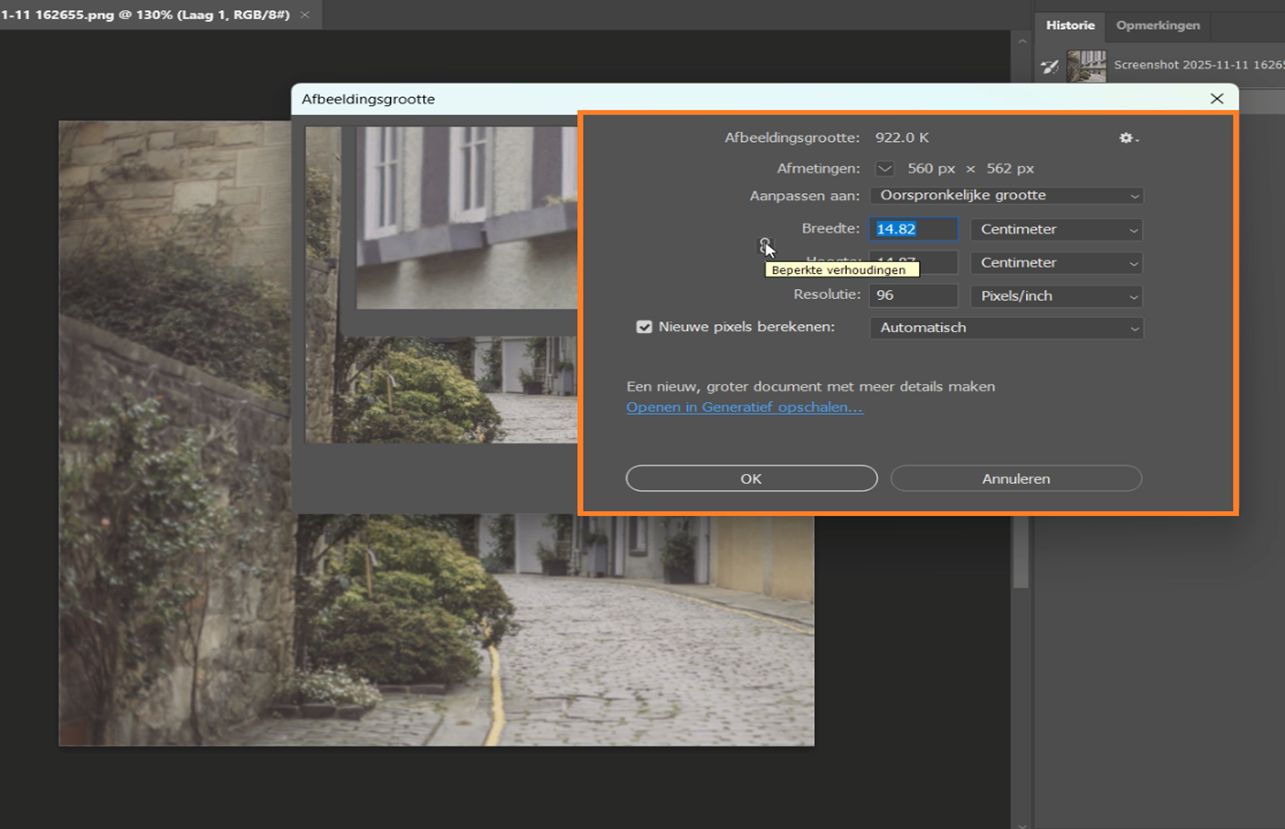Select the Screenshot history state thumbnail
The image size is (1285, 829).
coord(1086,67)
